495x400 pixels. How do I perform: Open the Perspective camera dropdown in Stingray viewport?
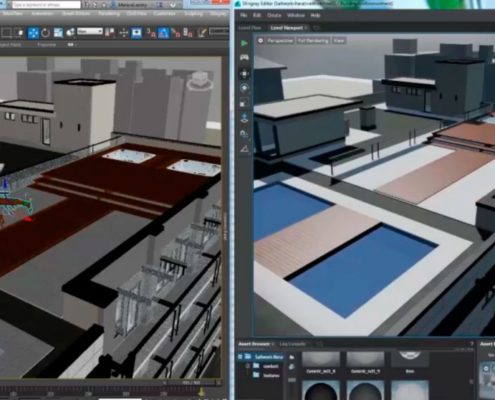280,40
